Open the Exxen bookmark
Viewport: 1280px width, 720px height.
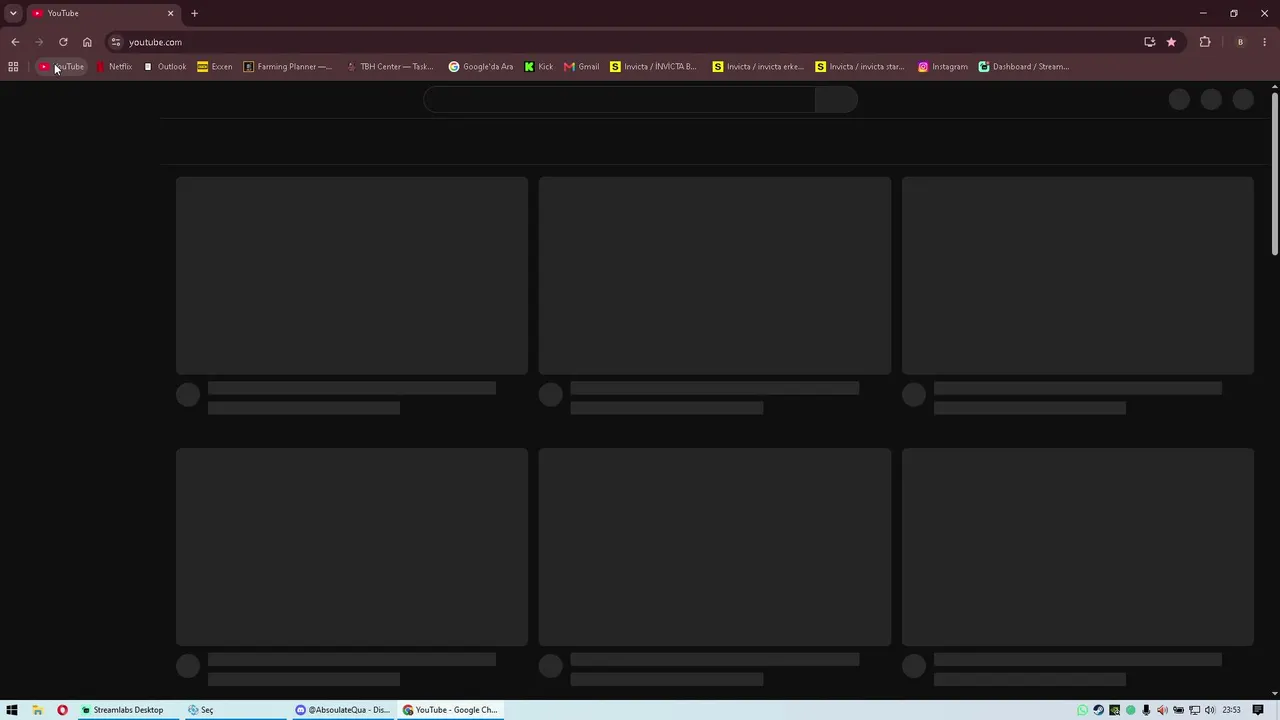(215, 67)
